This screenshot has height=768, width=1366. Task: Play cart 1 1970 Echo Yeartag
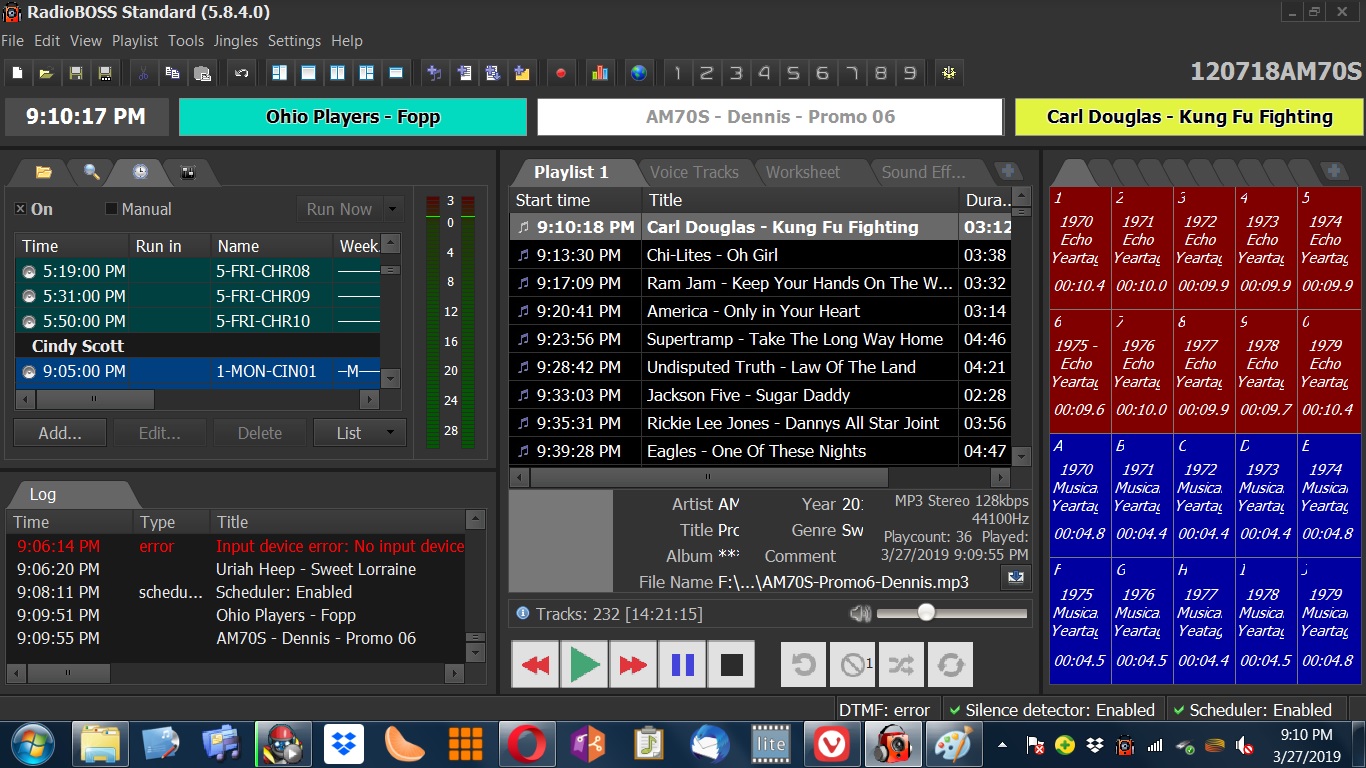pos(1078,246)
